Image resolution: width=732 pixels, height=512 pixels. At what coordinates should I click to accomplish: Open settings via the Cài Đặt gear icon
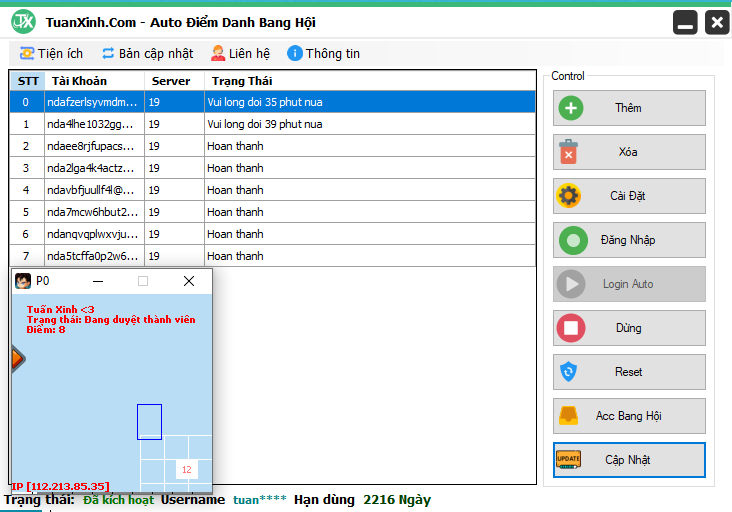click(x=569, y=196)
